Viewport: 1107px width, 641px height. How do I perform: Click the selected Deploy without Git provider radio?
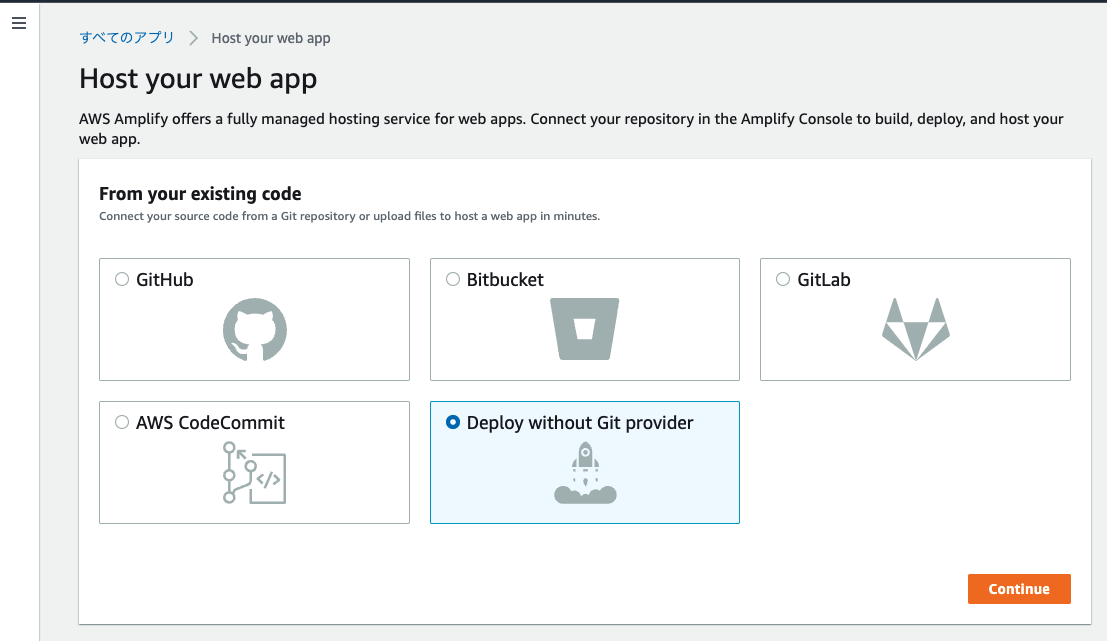coord(452,422)
